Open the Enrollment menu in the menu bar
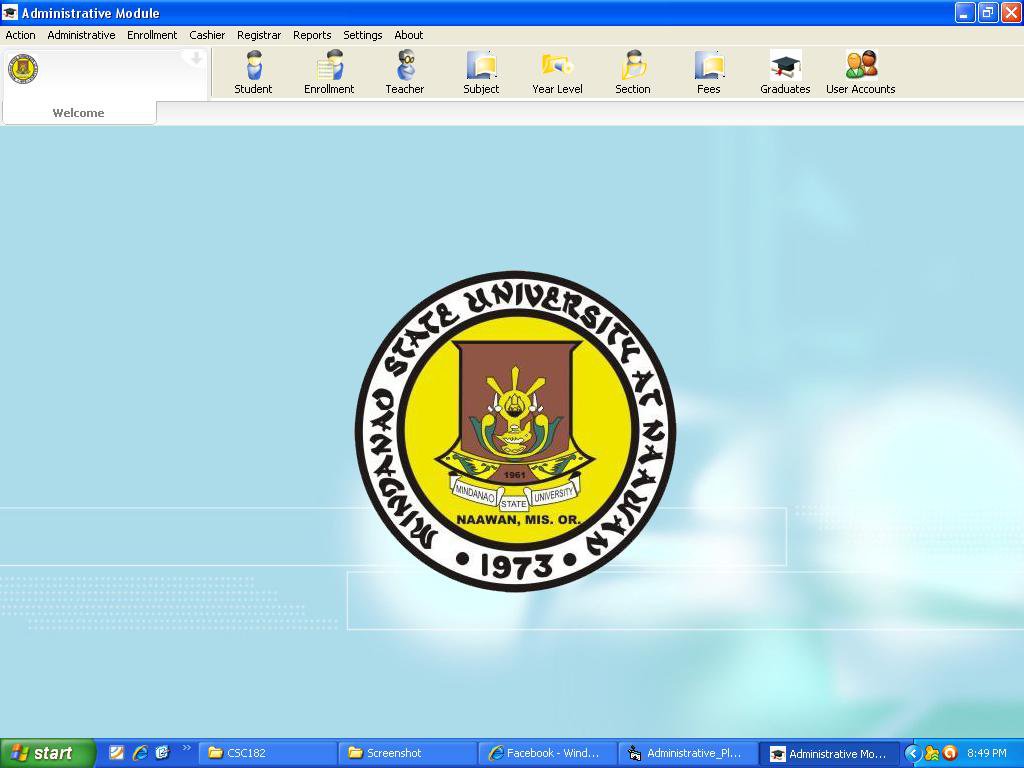The height and width of the screenshot is (768, 1024). coord(152,35)
